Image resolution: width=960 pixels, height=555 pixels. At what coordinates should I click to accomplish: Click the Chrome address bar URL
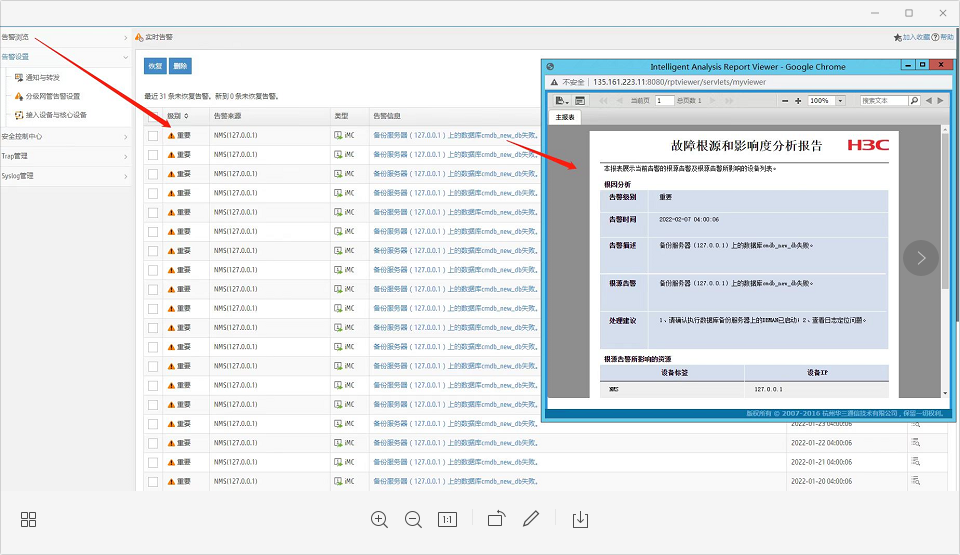679,82
